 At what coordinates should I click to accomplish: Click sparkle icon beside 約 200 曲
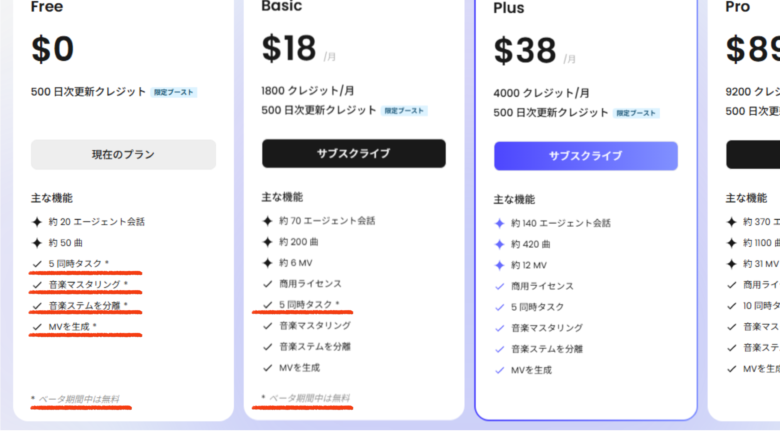tap(268, 242)
